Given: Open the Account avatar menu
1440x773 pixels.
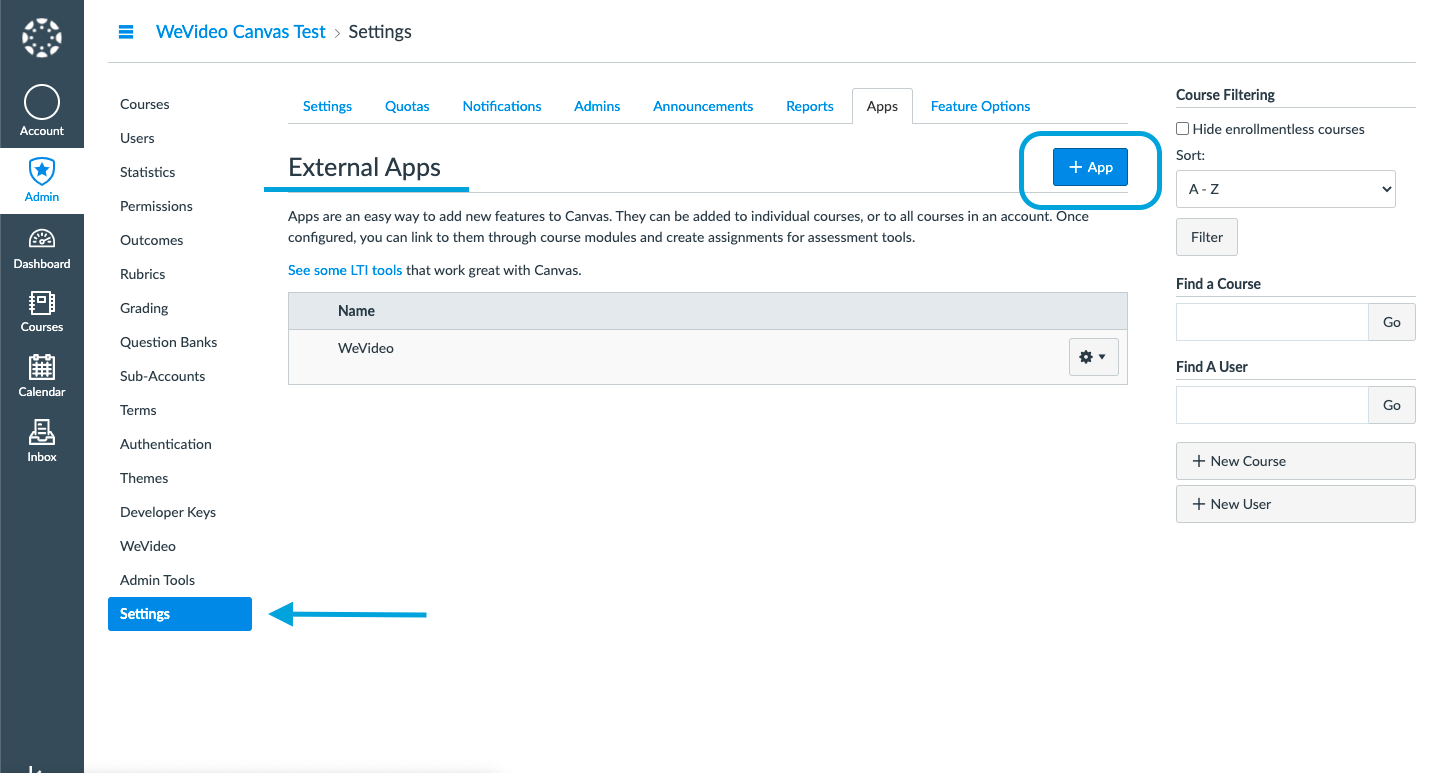Looking at the screenshot, I should (42, 111).
